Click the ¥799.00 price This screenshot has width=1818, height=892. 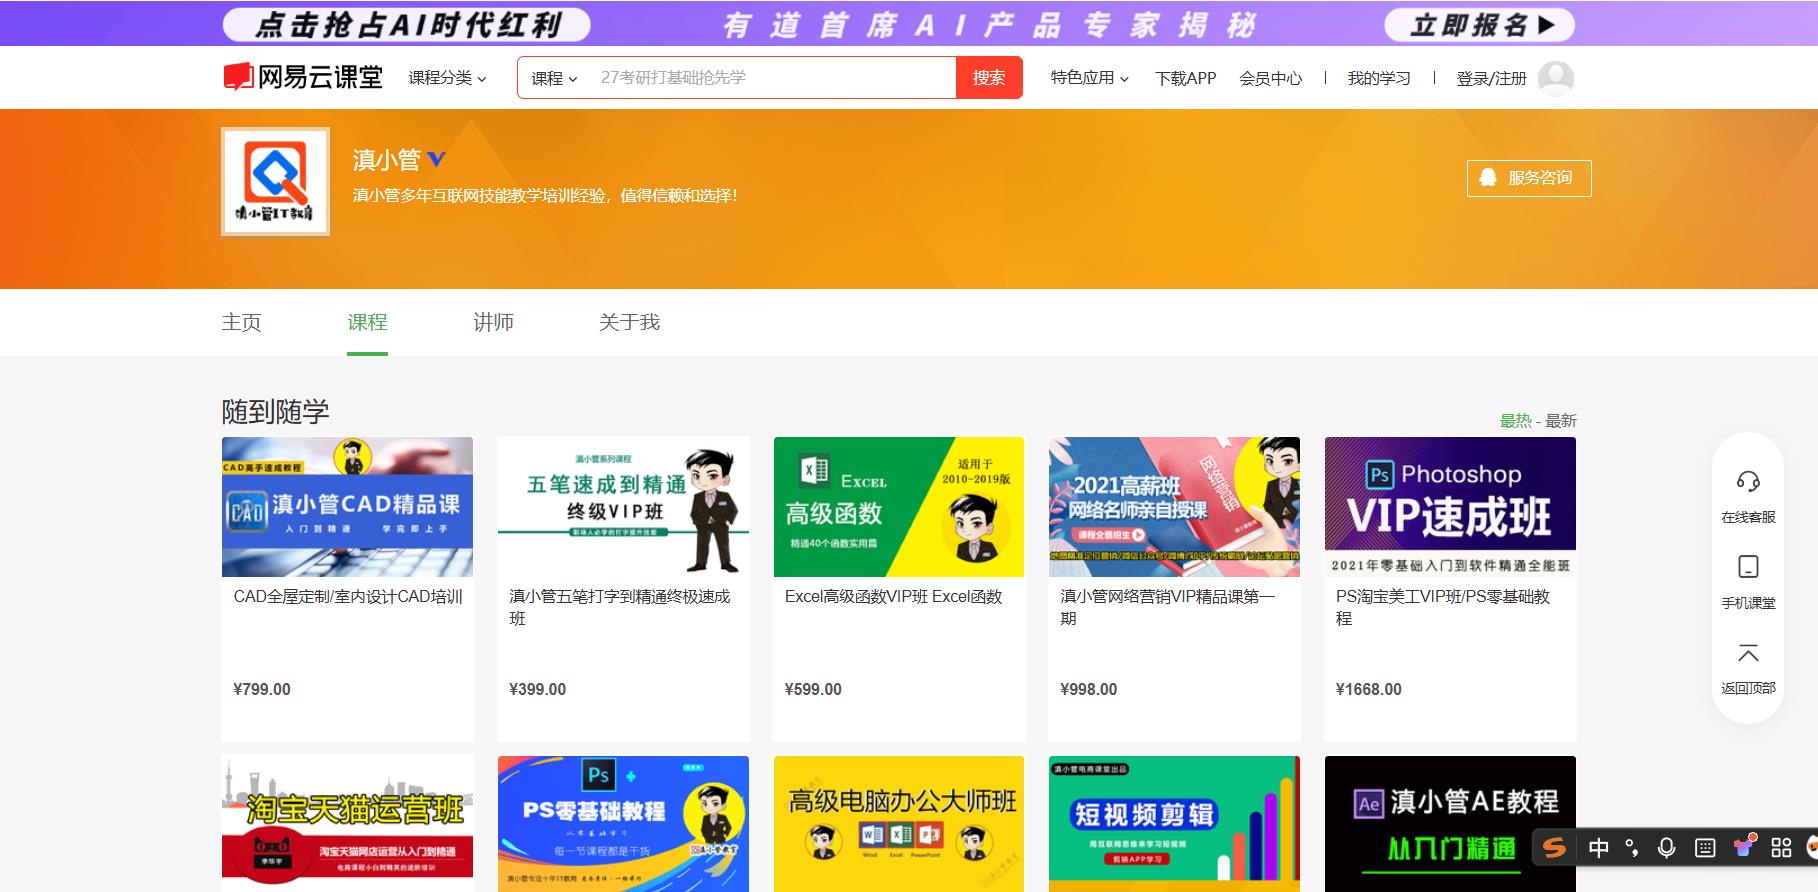click(262, 689)
